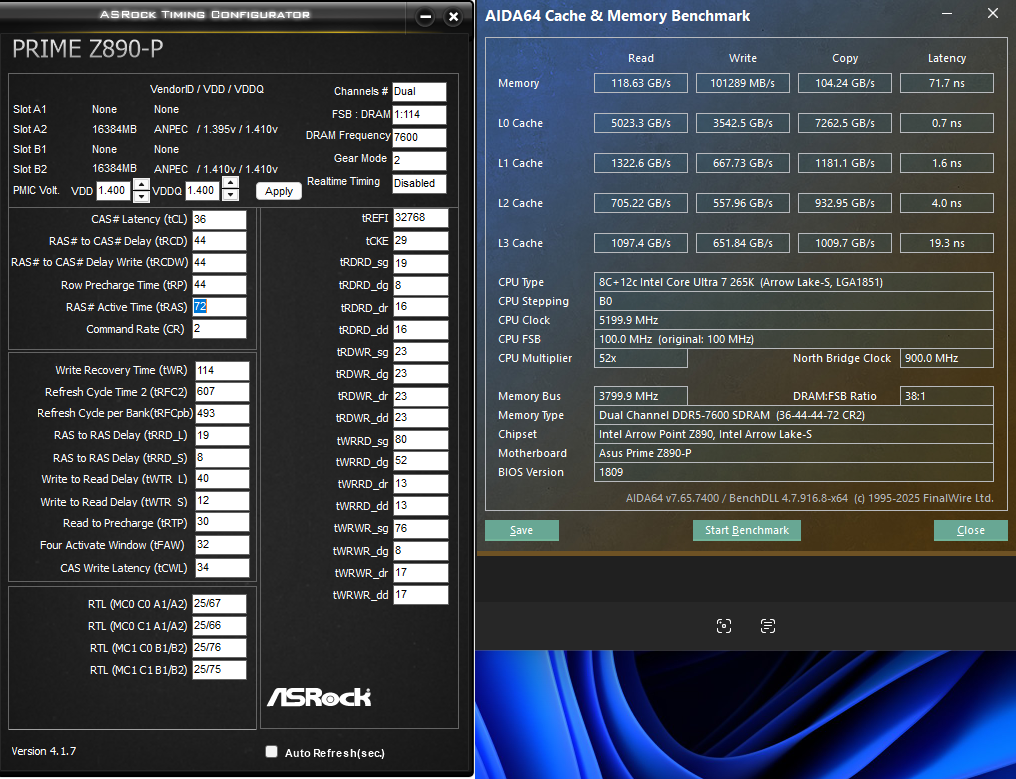Click the Memory Read result 118.63 GB/s
Image resolution: width=1016 pixels, height=779 pixels.
[641, 83]
